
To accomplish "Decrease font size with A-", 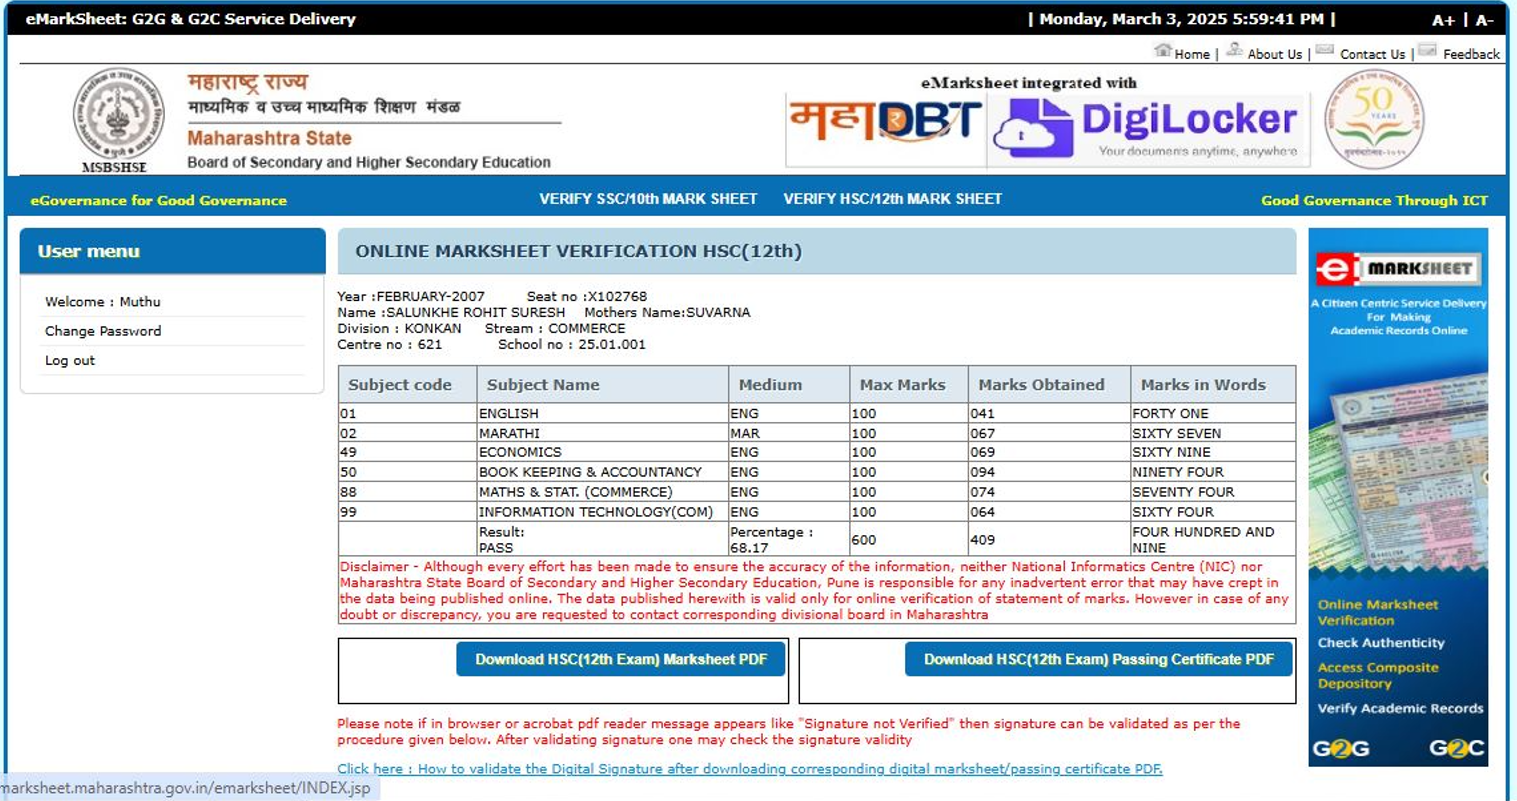I will coord(1484,20).
